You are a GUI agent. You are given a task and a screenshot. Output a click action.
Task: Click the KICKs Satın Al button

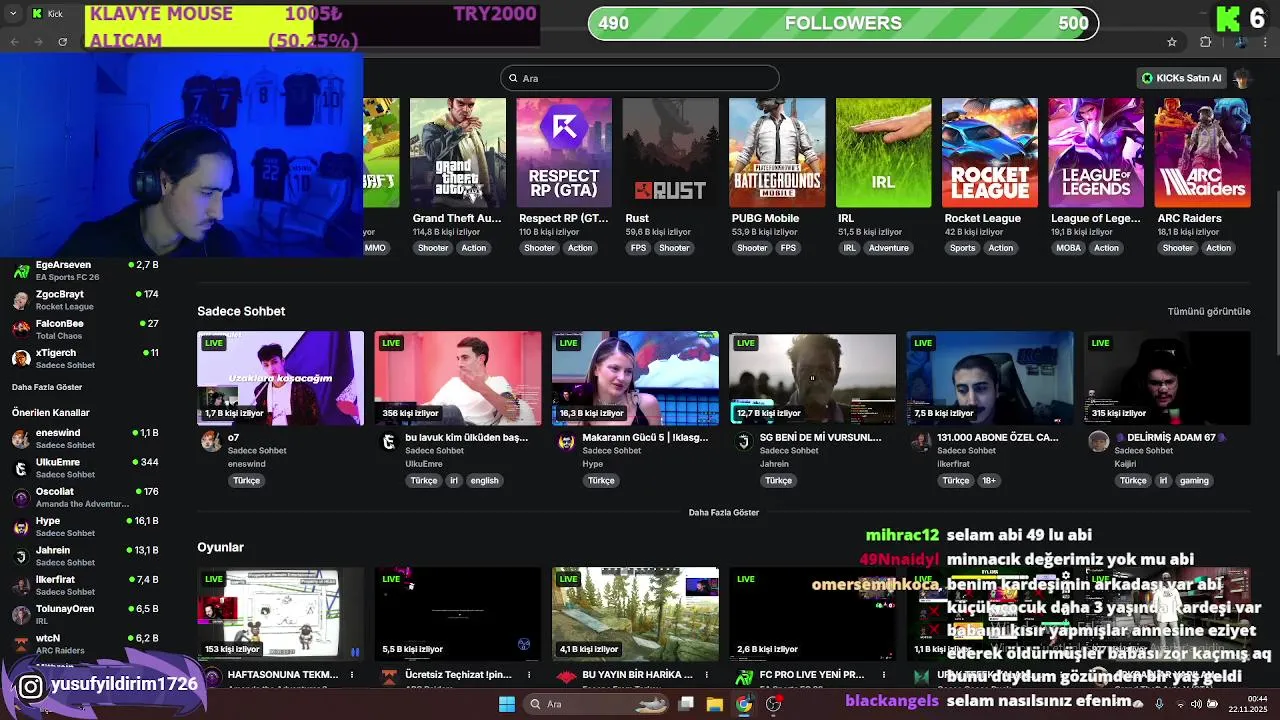coord(1182,78)
